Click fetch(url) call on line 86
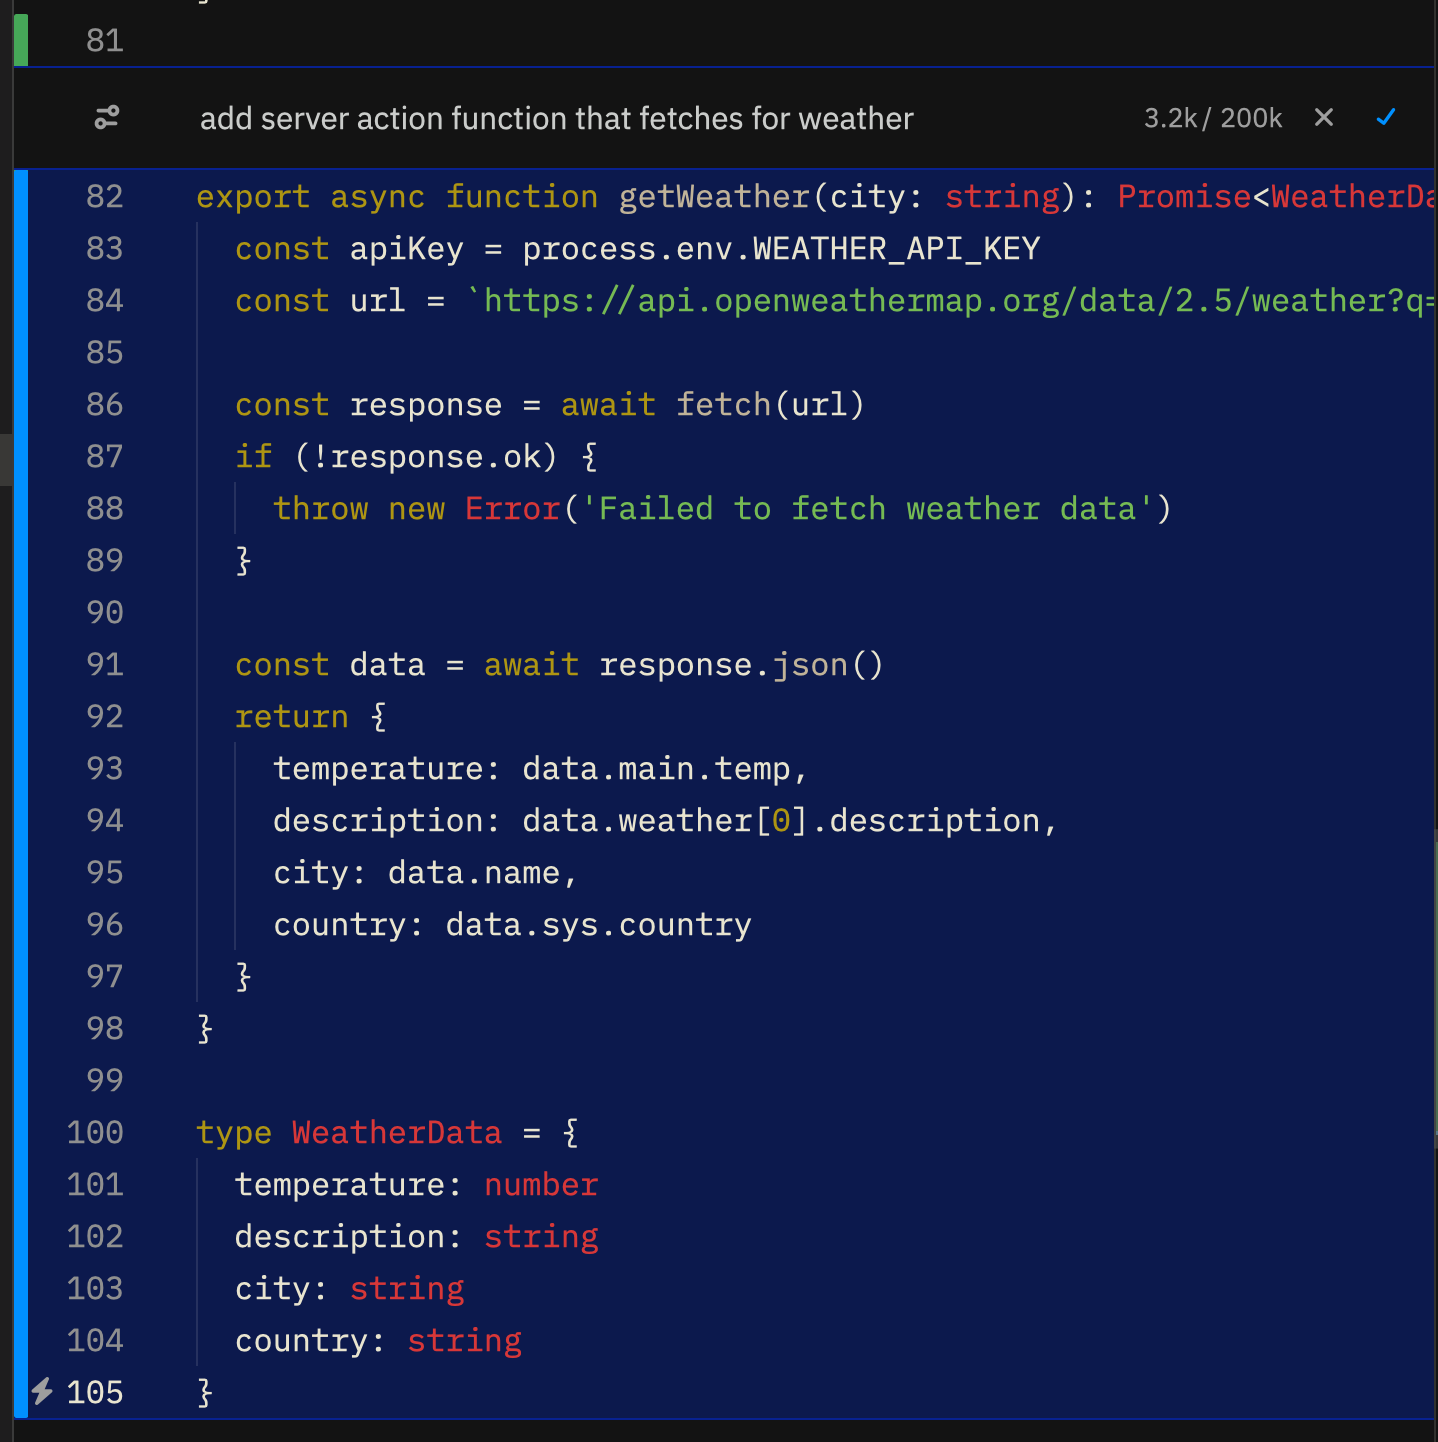1438x1442 pixels. pos(770,405)
